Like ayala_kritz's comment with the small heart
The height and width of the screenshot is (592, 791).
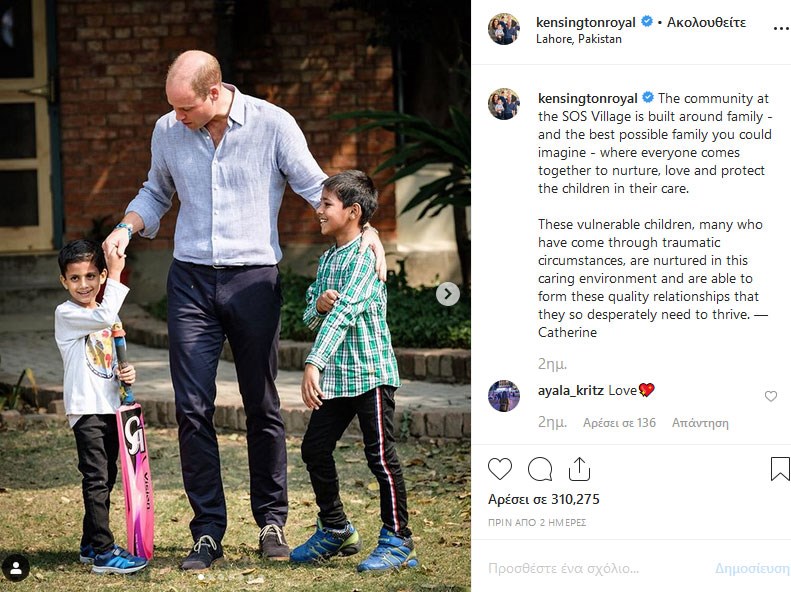[x=770, y=396]
